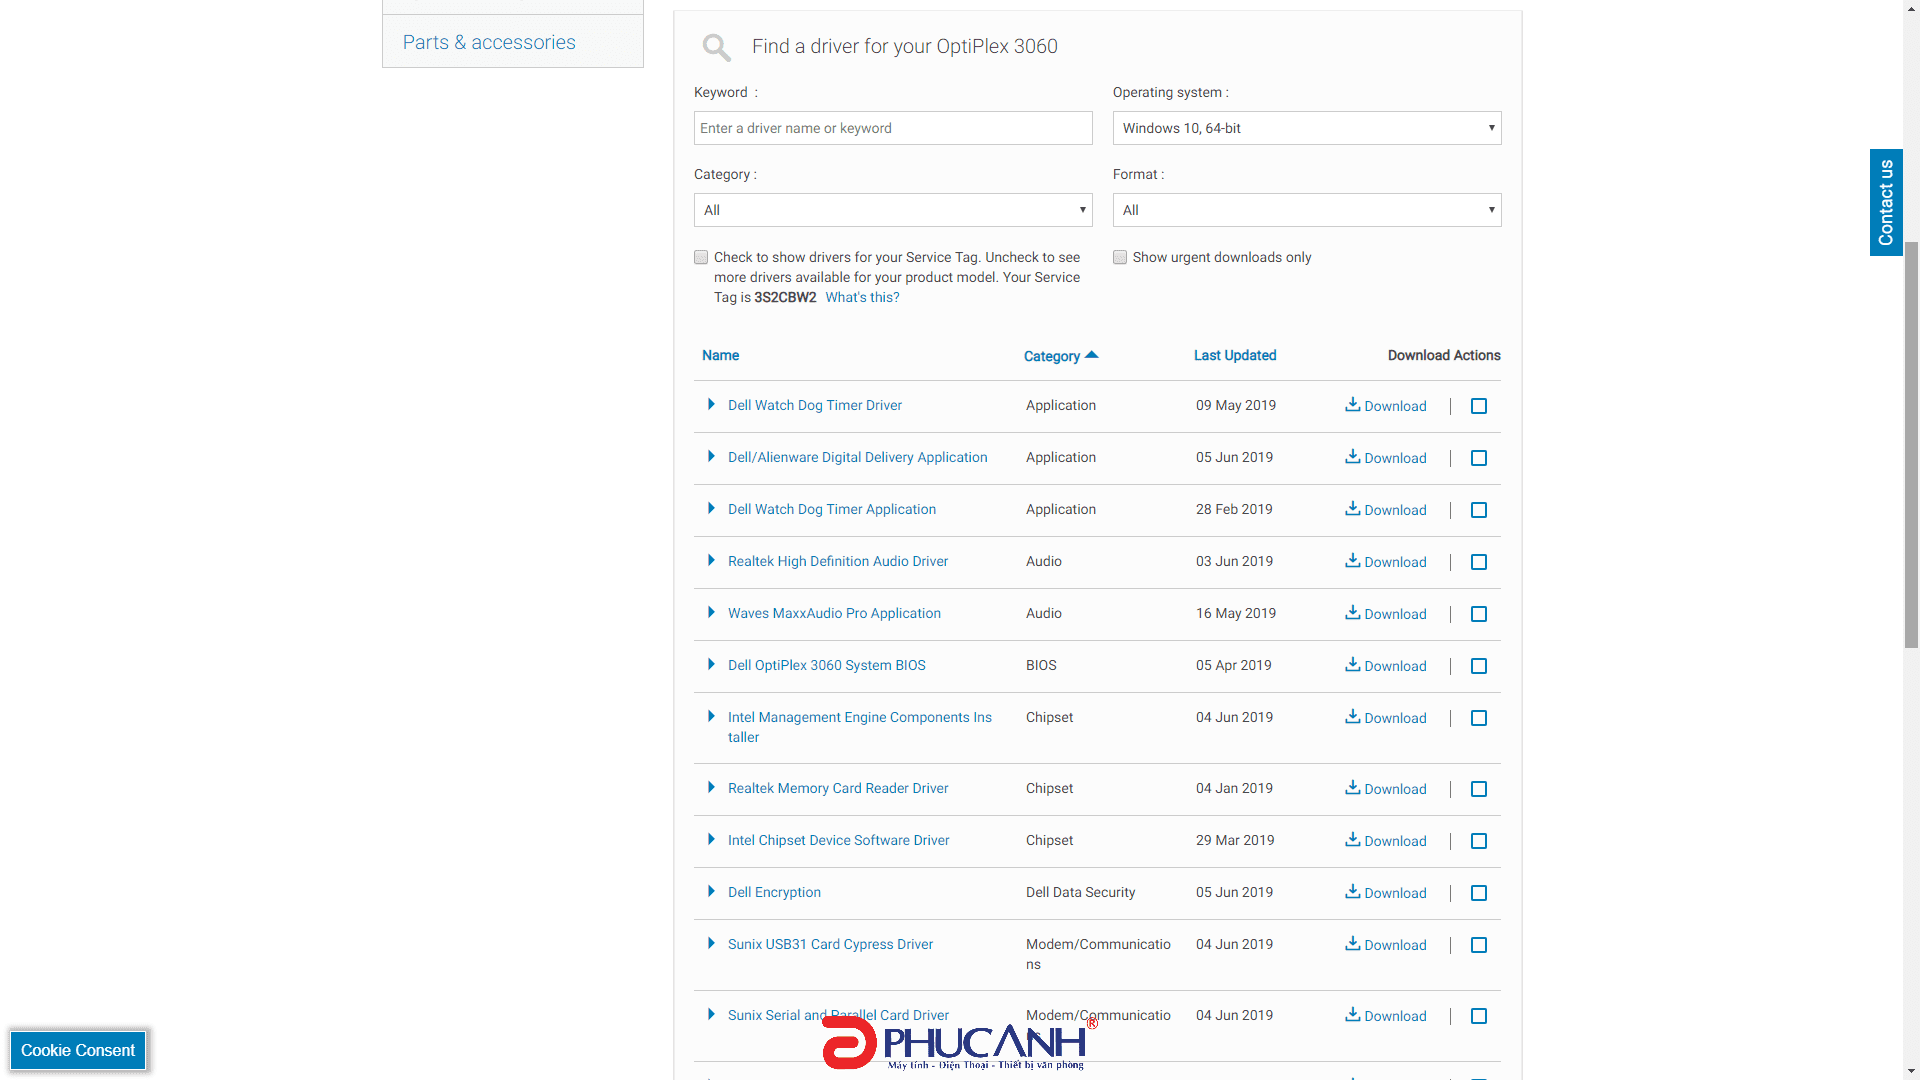Focus the driver keyword search field

[893, 128]
